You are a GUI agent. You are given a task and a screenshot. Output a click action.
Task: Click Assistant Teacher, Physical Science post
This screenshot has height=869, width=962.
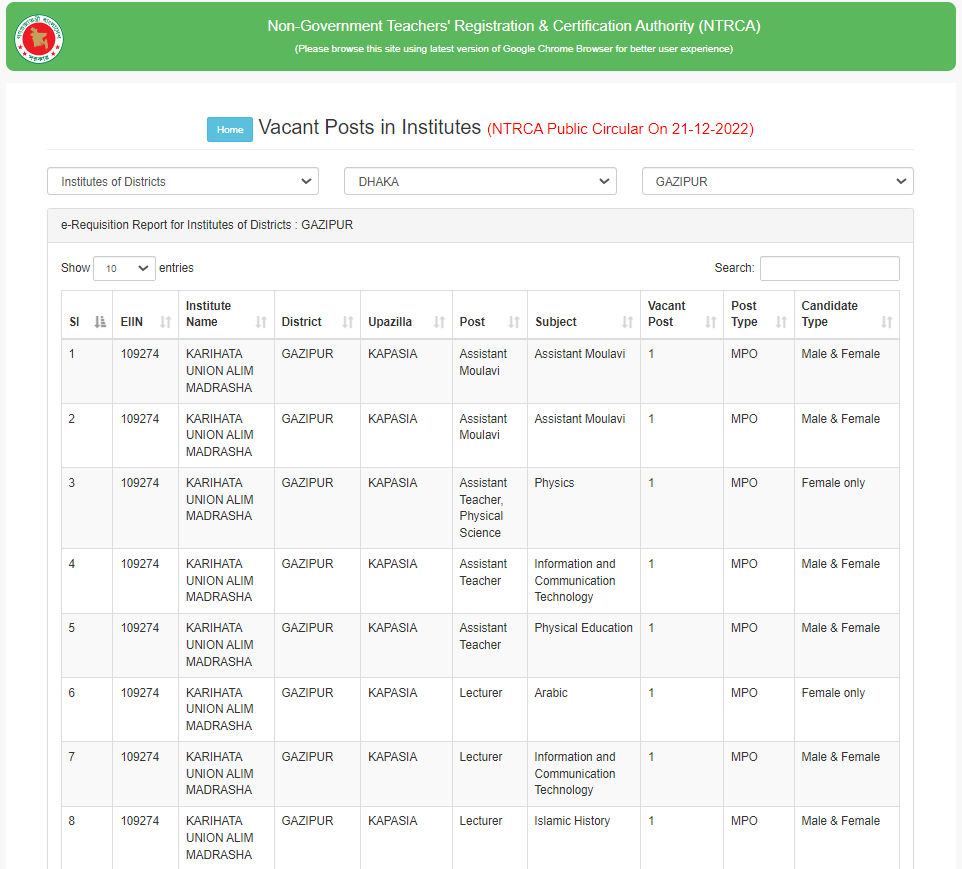(x=483, y=508)
